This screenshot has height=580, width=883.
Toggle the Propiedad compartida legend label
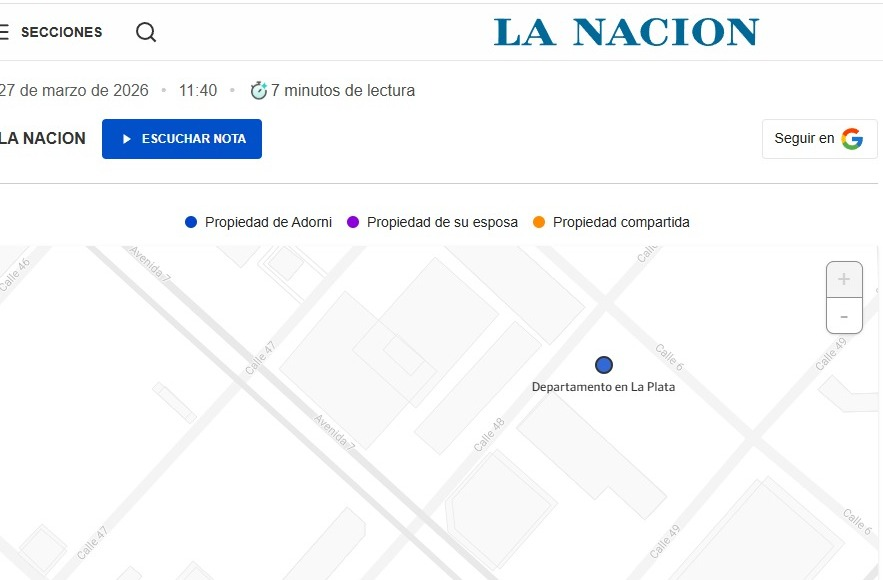[621, 222]
